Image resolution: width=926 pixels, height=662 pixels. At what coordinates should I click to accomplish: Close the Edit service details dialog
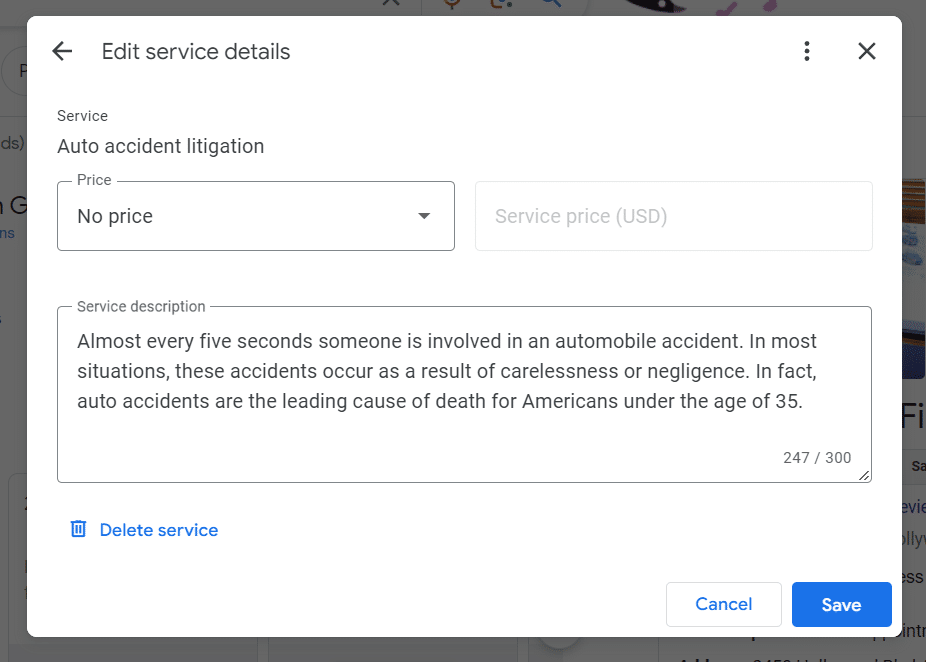pyautogui.click(x=867, y=52)
